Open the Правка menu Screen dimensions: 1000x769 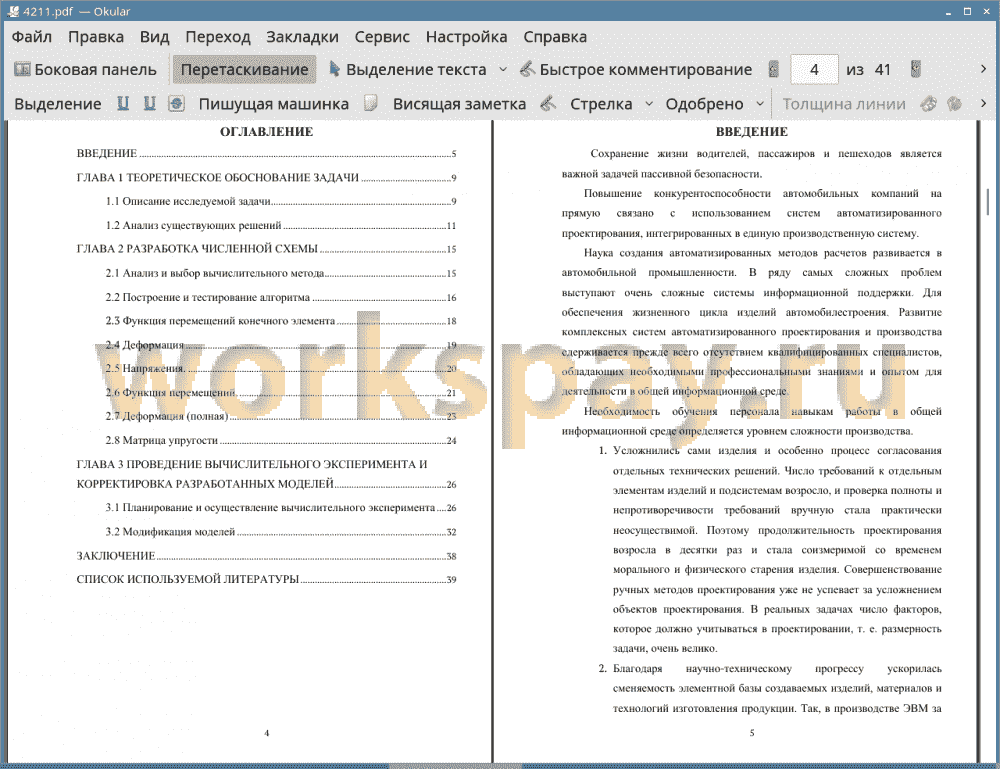(96, 37)
